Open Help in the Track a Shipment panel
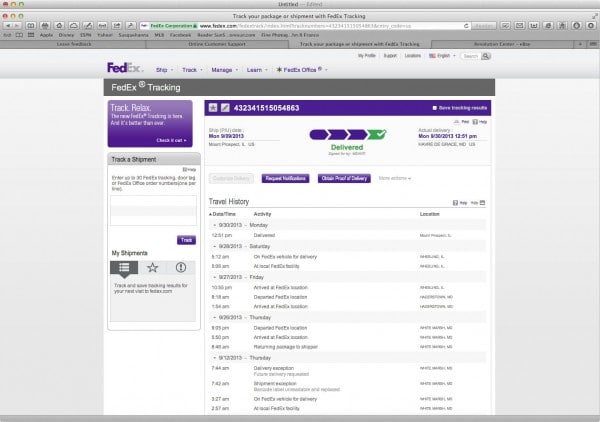Screen dimensions: 600x422 tap(189, 169)
